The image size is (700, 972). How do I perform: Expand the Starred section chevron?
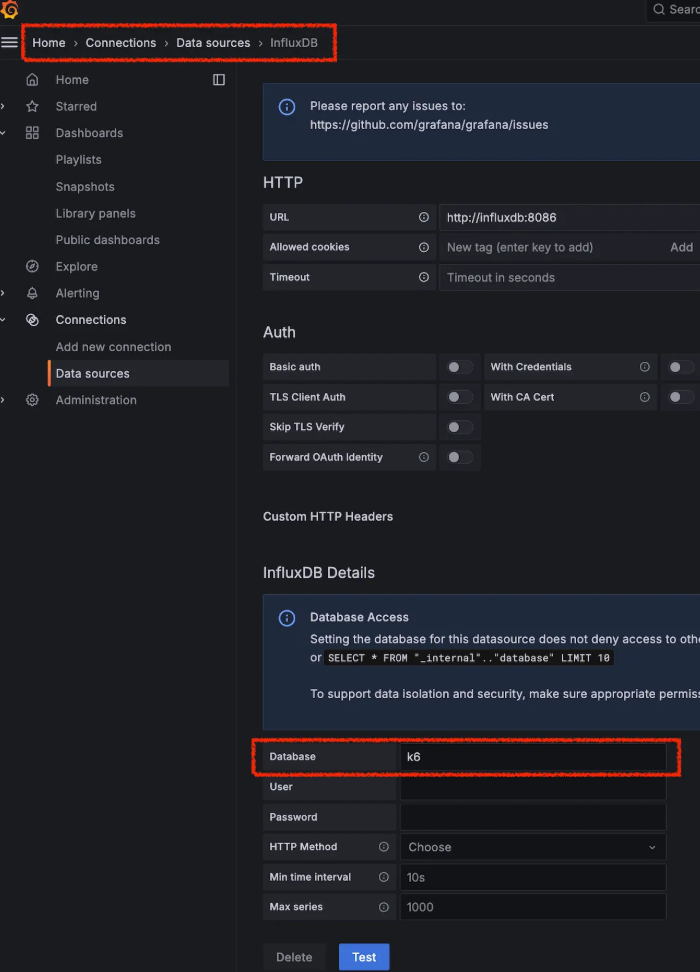click(x=3, y=107)
